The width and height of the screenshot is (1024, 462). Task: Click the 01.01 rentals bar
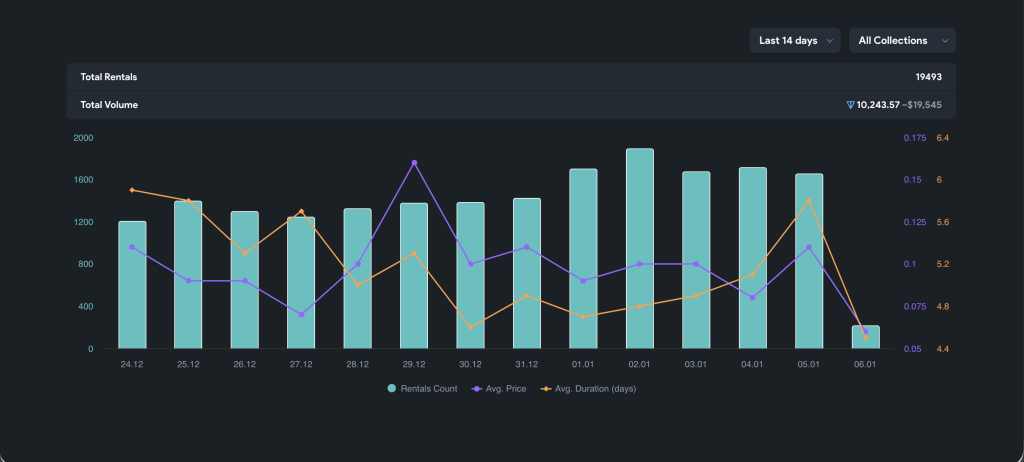[583, 259]
